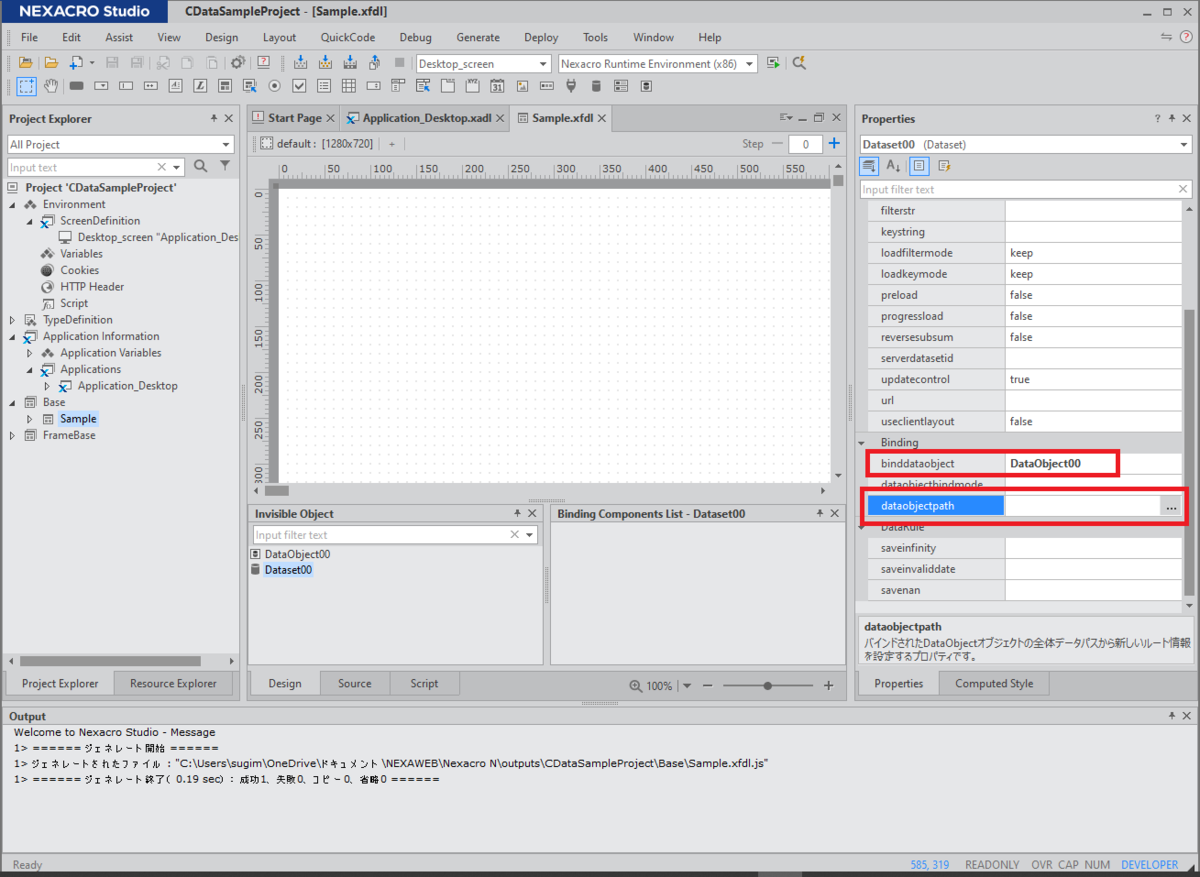Pin the Project Explorer panel
The height and width of the screenshot is (877, 1200).
point(214,119)
